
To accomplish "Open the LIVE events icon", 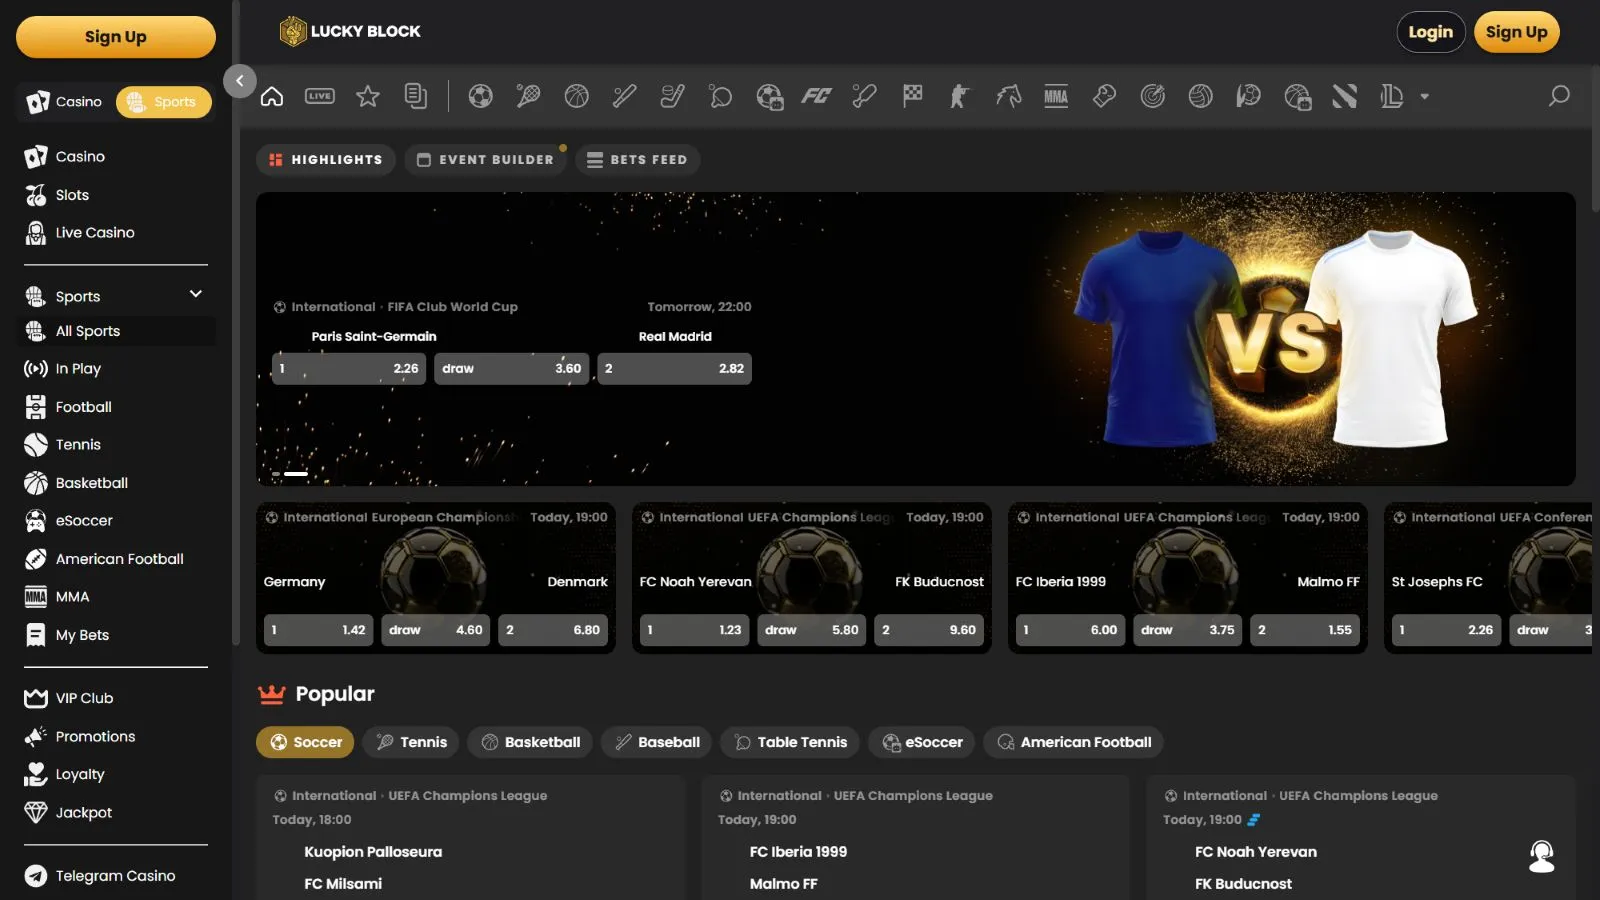I will [320, 96].
